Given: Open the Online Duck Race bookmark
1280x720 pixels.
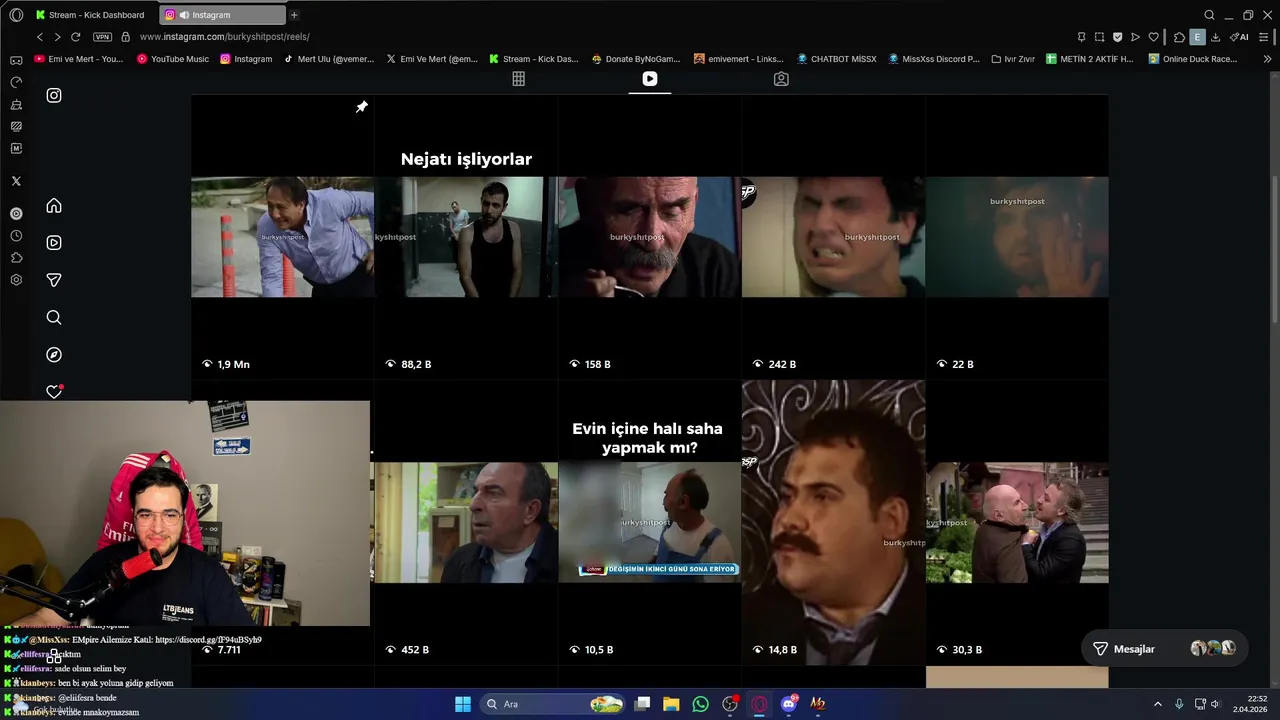Looking at the screenshot, I should 1193,59.
